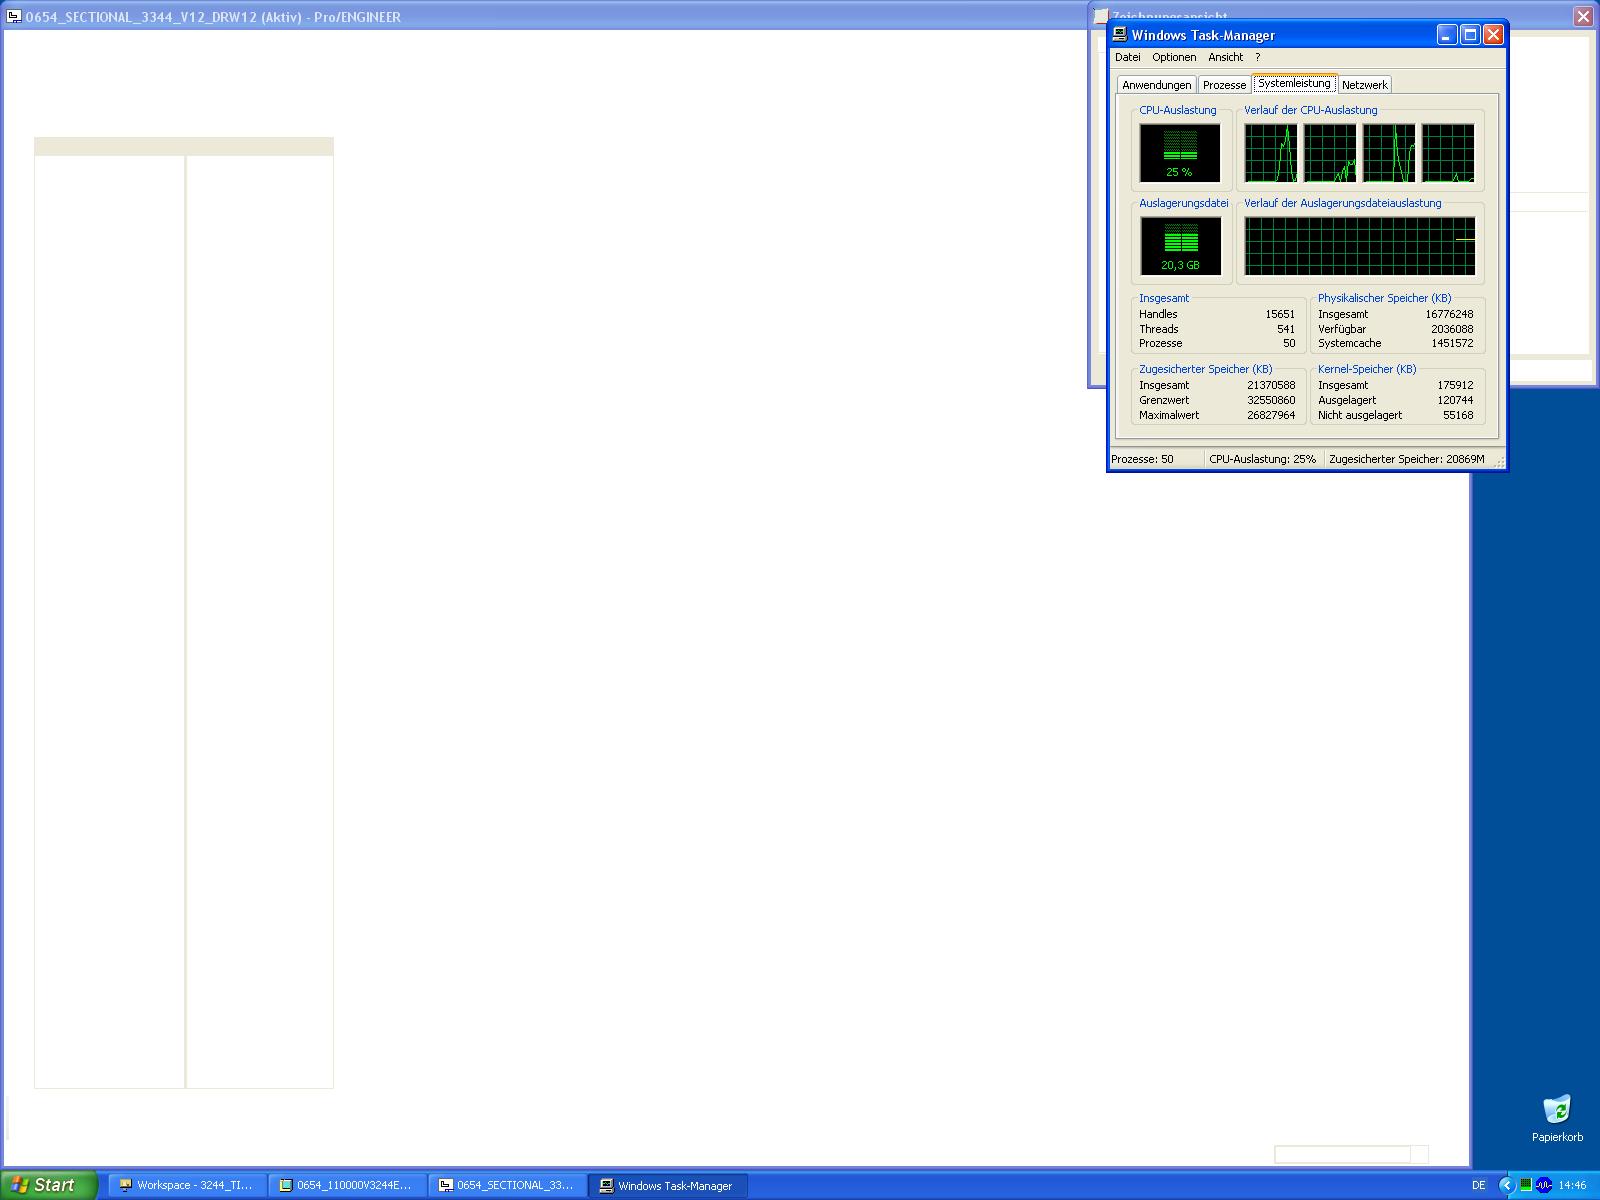The height and width of the screenshot is (1200, 1600).
Task: Click the Grenzwert value 32550860
Action: tap(1271, 400)
